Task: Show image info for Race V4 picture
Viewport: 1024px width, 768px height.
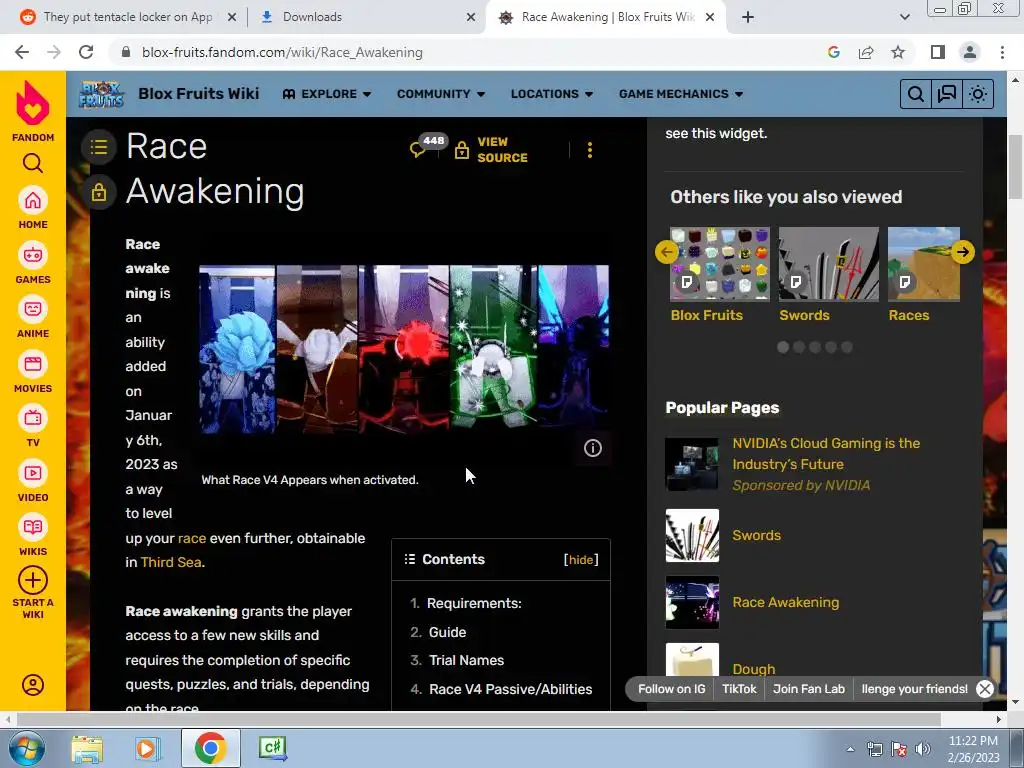Action: [x=592, y=448]
